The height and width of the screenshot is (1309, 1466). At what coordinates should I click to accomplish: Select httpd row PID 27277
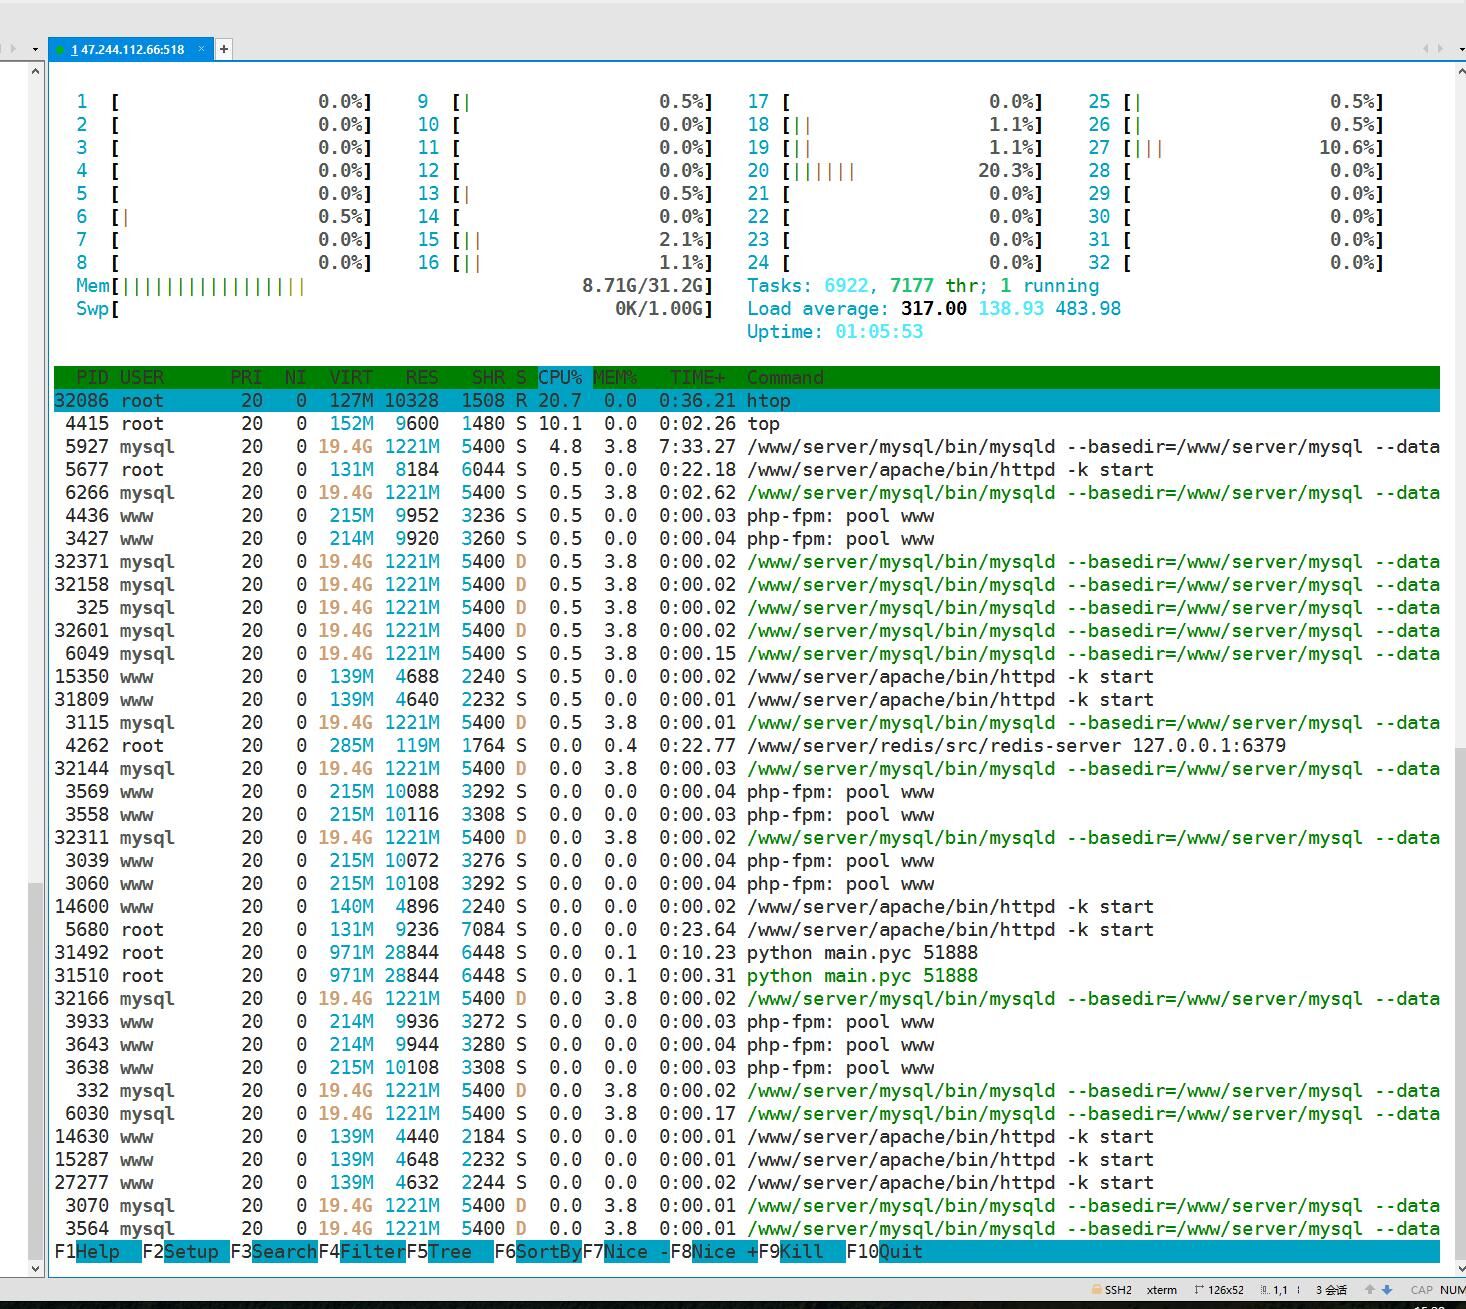(747, 1183)
